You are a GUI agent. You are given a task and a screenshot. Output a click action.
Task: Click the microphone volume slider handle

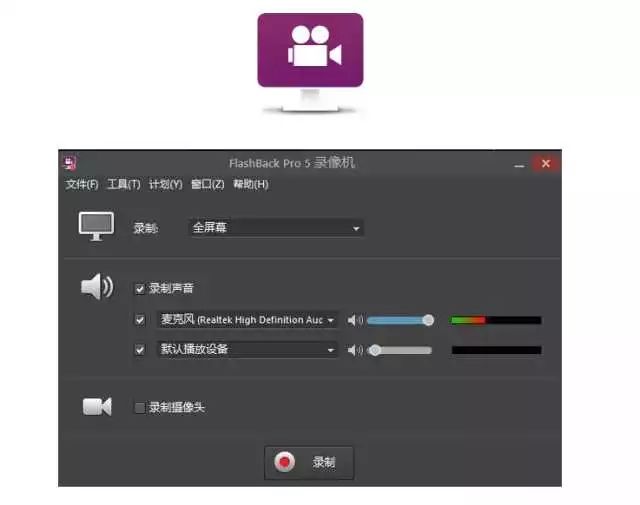pyautogui.click(x=428, y=320)
